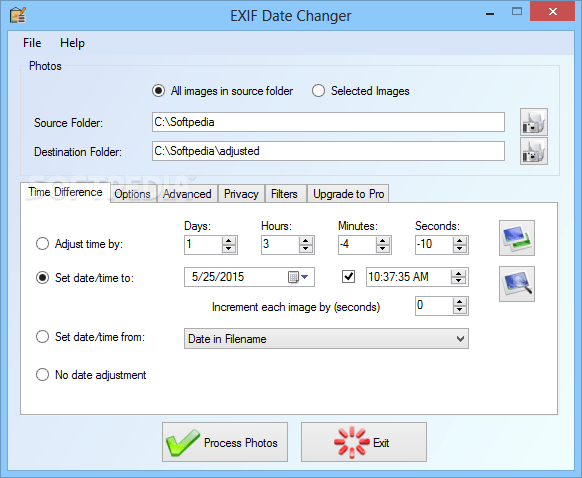Screen dimensions: 582x478
Task: Increase the increment seconds spinner value
Action: [460, 302]
